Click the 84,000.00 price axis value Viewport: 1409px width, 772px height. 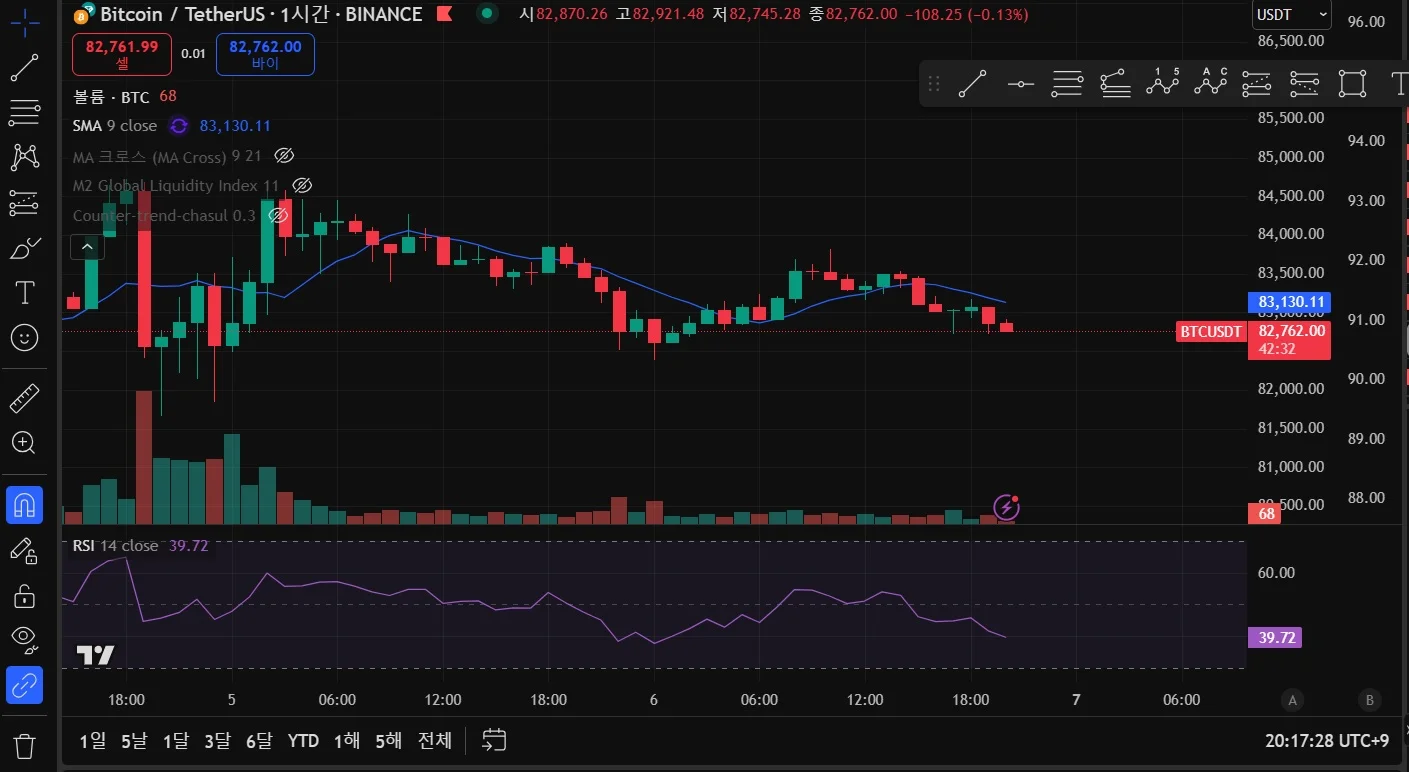(1290, 234)
